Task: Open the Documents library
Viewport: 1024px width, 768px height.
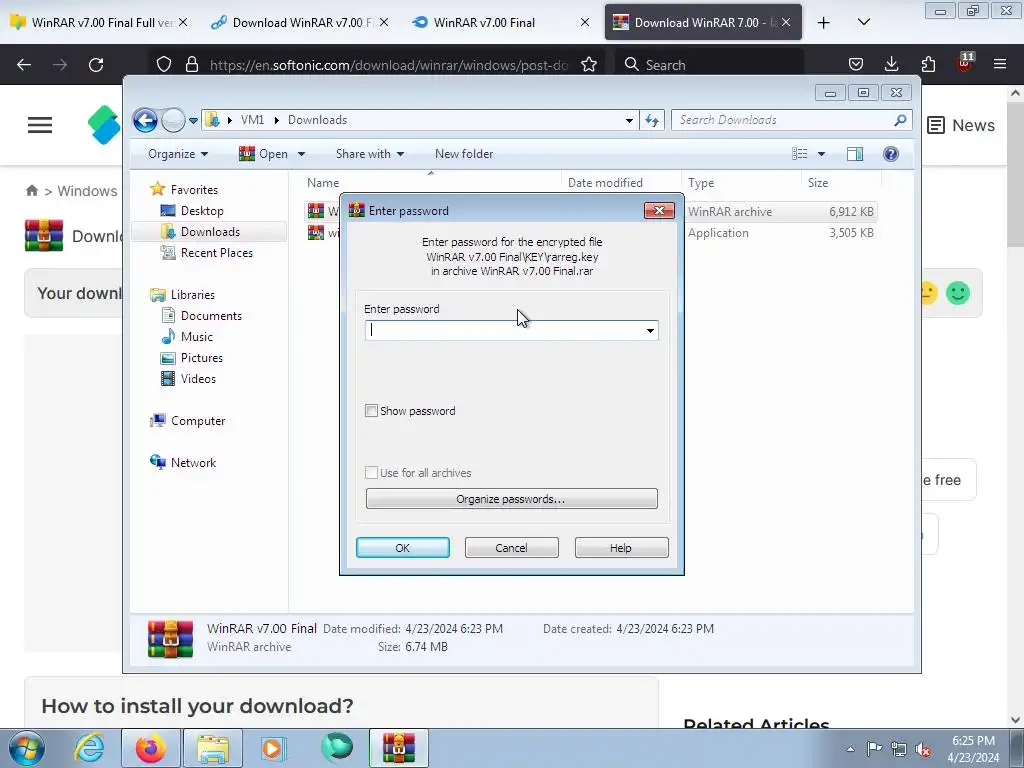Action: click(x=211, y=316)
